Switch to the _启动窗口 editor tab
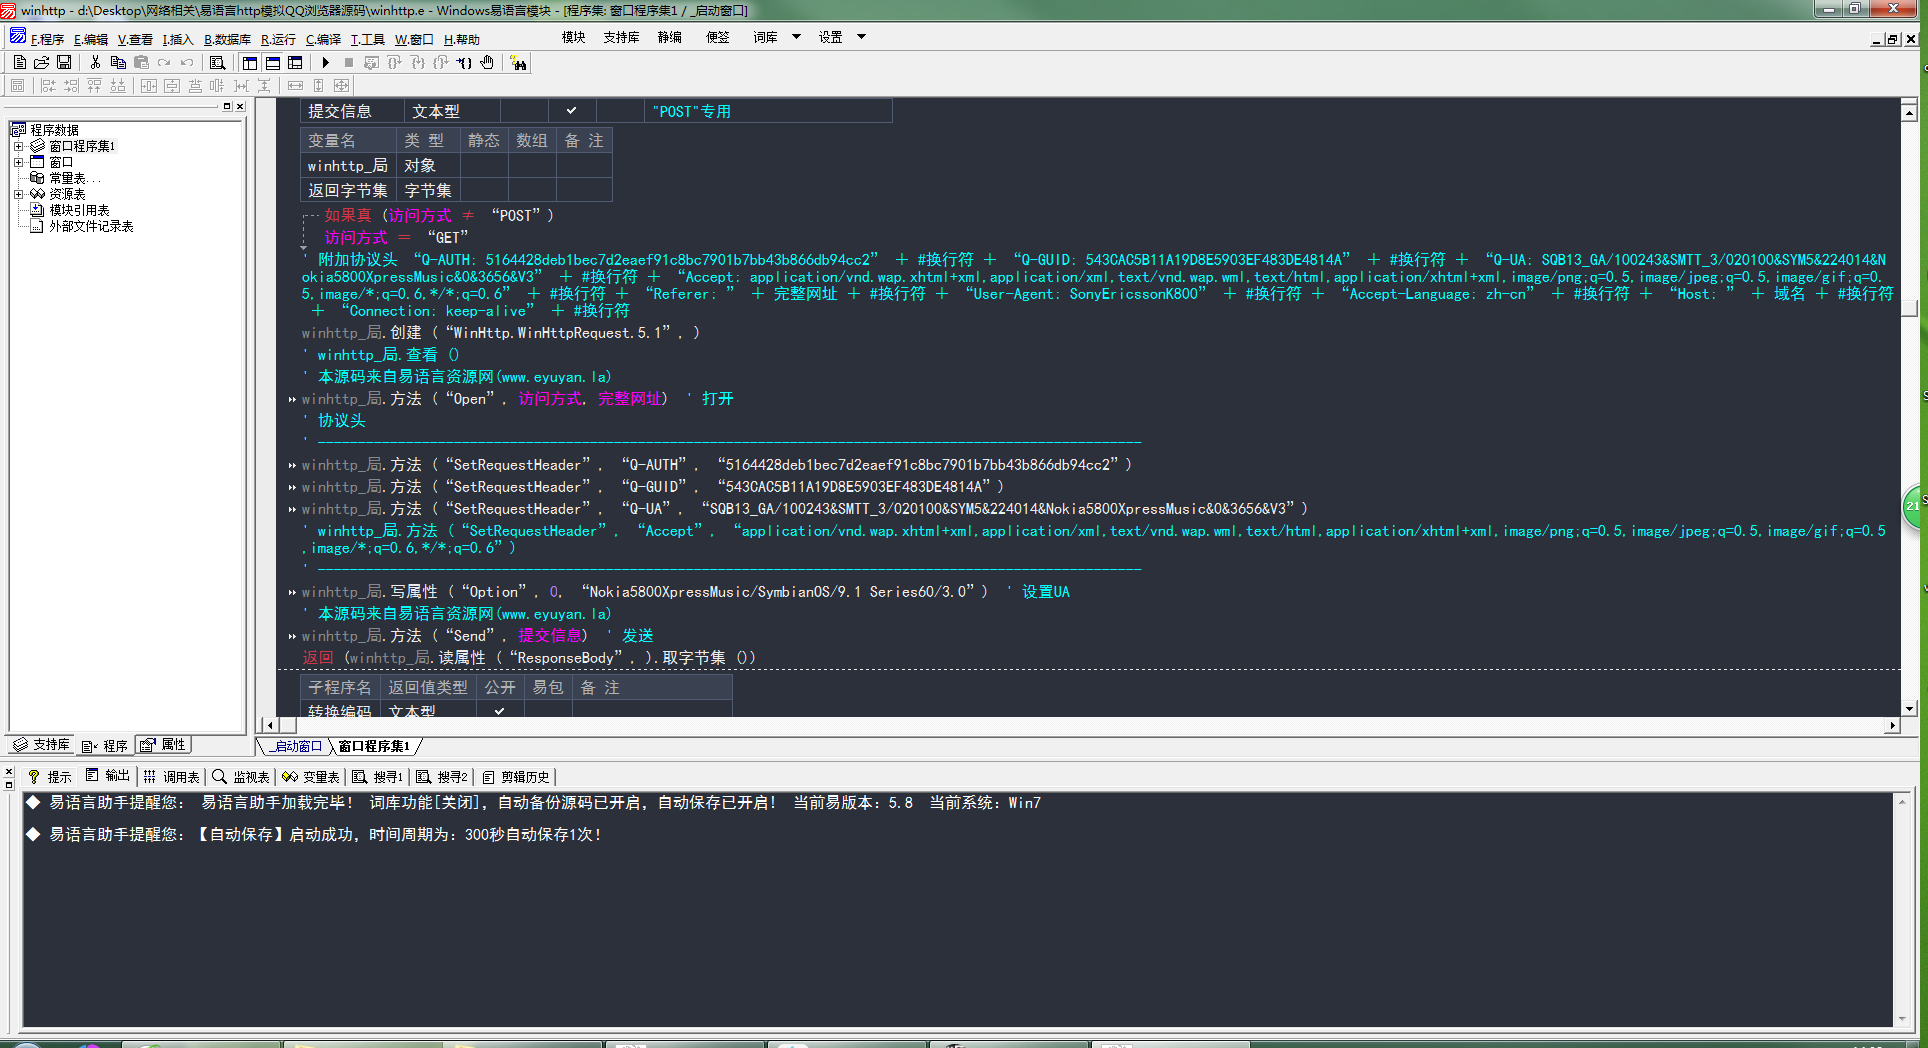This screenshot has height=1048, width=1928. (x=296, y=746)
